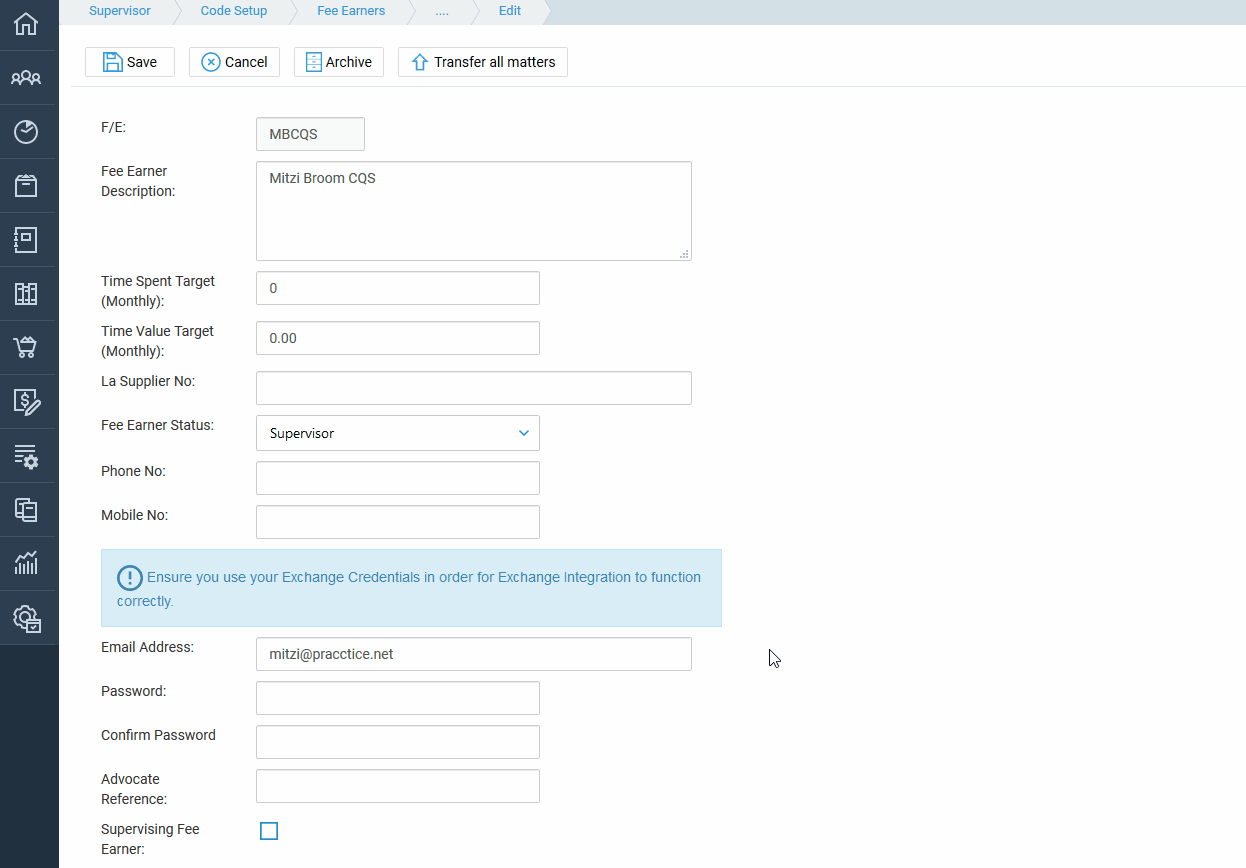Viewport: 1246px width, 868px height.
Task: Open the Clients people icon in sidebar
Action: coord(26,78)
